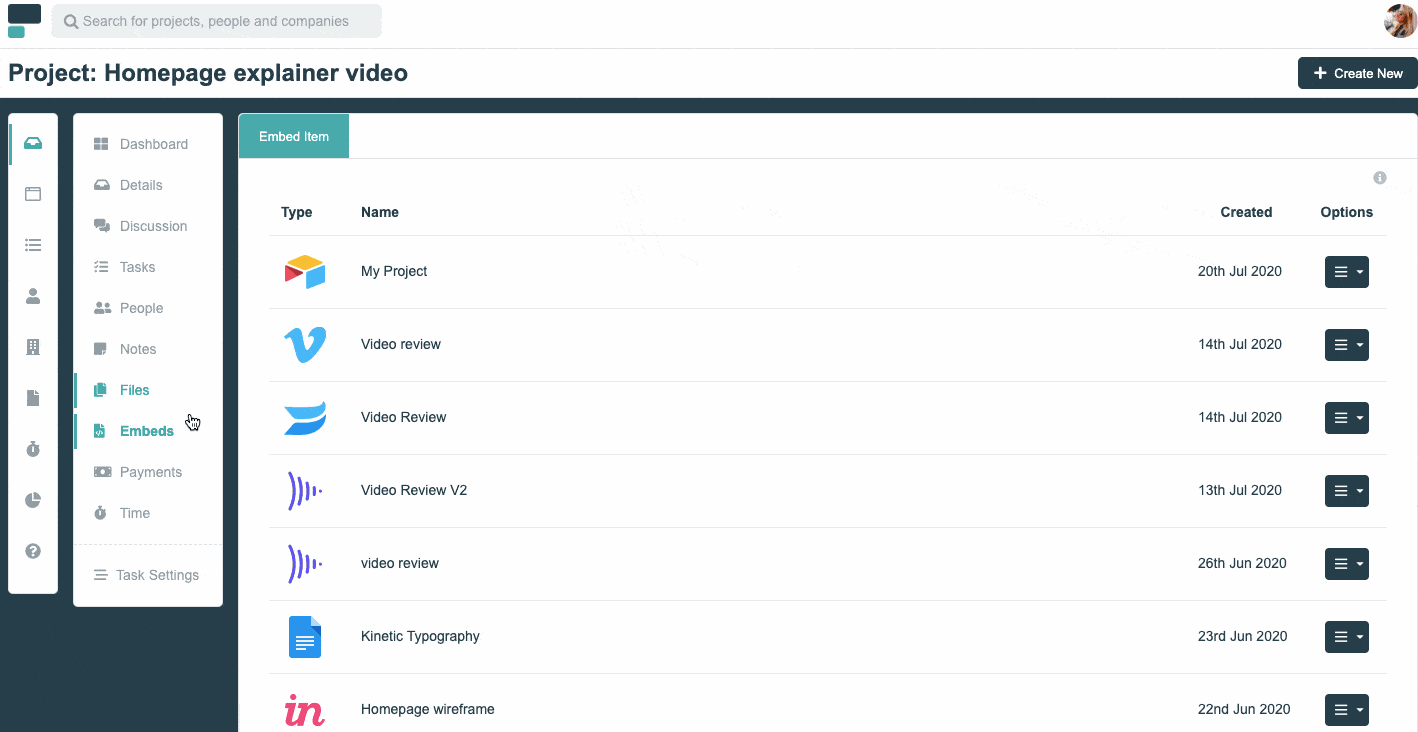1418x732 pixels.
Task: Click the search field for projects and people
Action: click(217, 21)
